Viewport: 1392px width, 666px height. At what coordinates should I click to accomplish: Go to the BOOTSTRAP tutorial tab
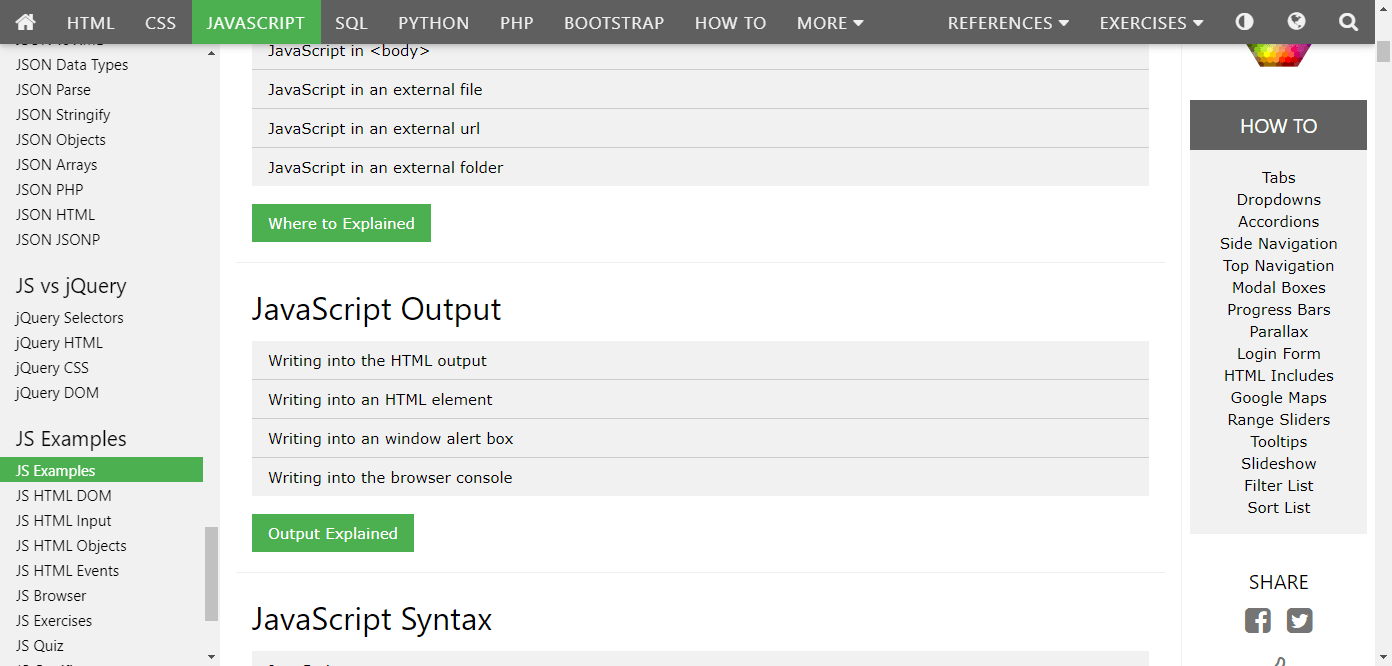click(x=614, y=22)
